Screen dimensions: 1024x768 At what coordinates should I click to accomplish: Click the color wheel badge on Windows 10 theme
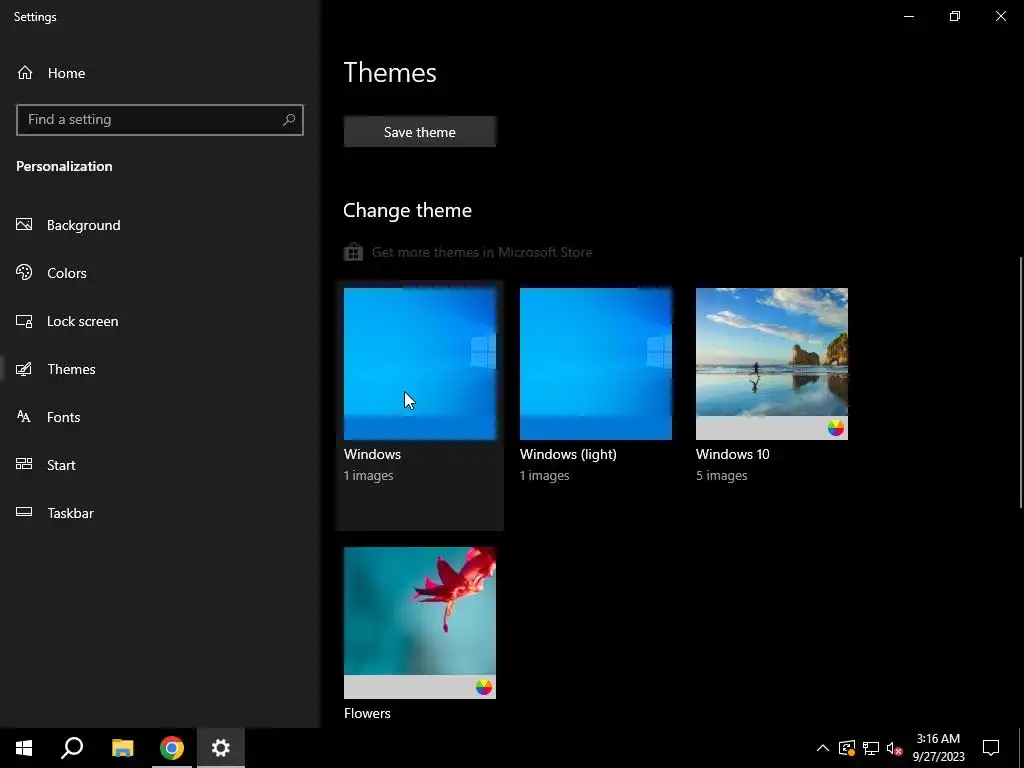[836, 428]
